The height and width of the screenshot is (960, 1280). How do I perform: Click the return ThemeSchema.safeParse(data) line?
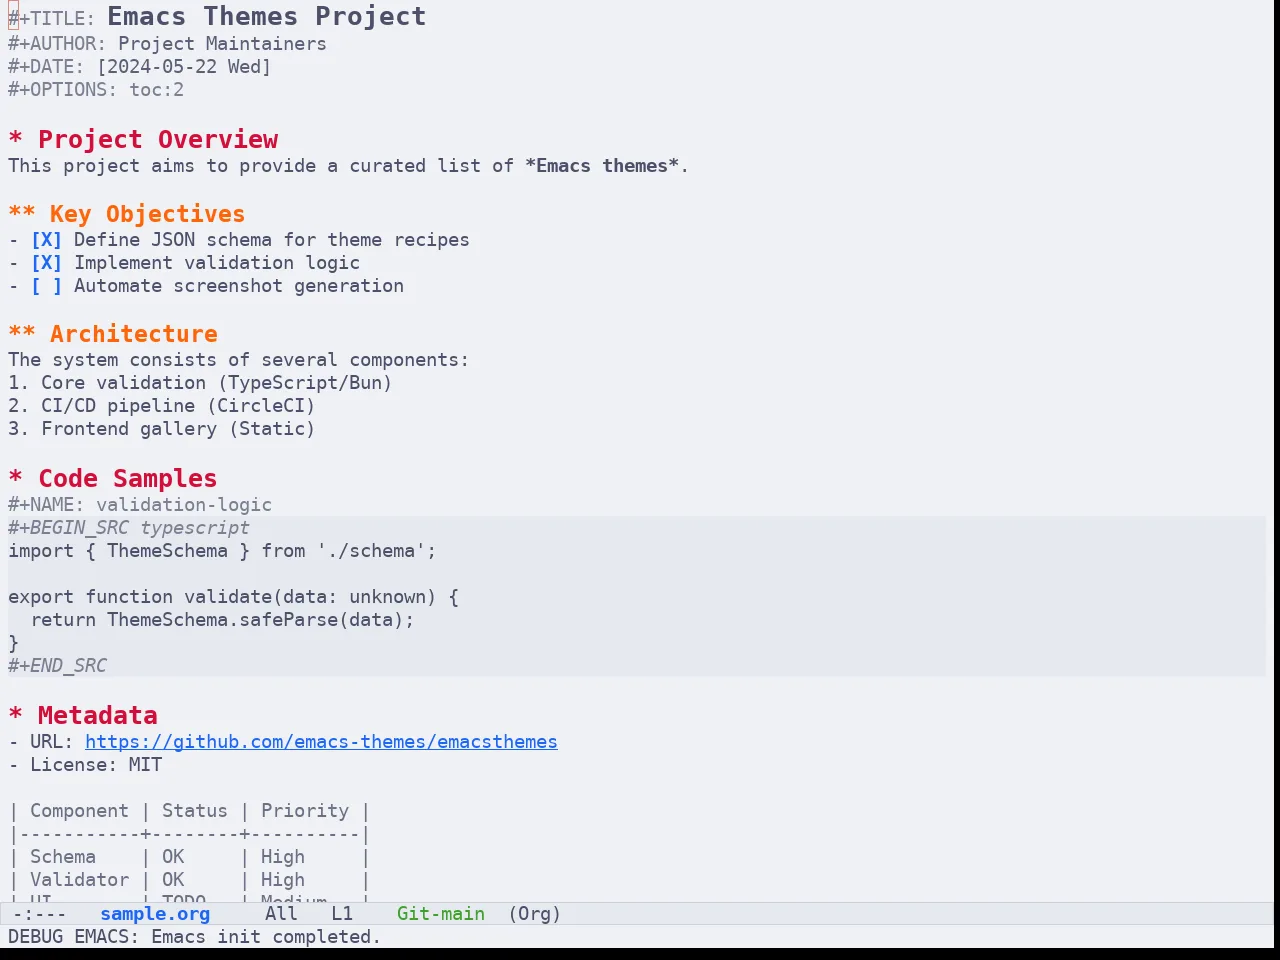pyautogui.click(x=222, y=620)
